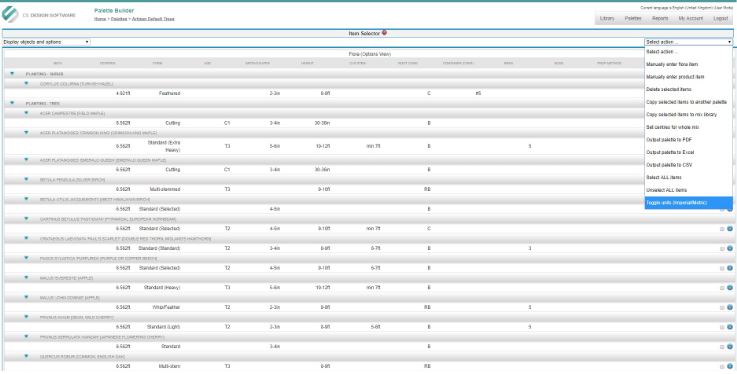
Task: Tick checkbox on Standard (Light) row
Action: (722, 327)
